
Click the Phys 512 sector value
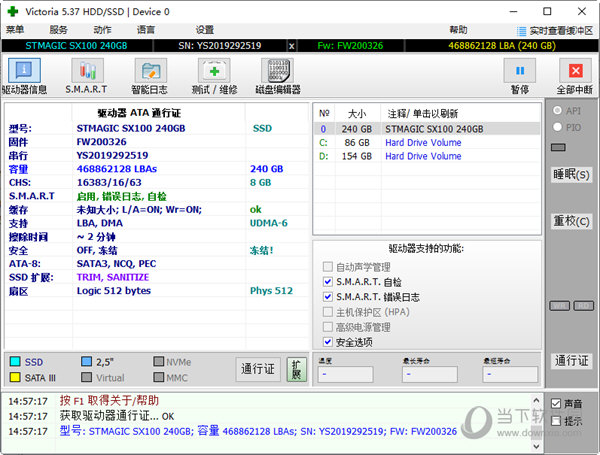pyautogui.click(x=271, y=290)
